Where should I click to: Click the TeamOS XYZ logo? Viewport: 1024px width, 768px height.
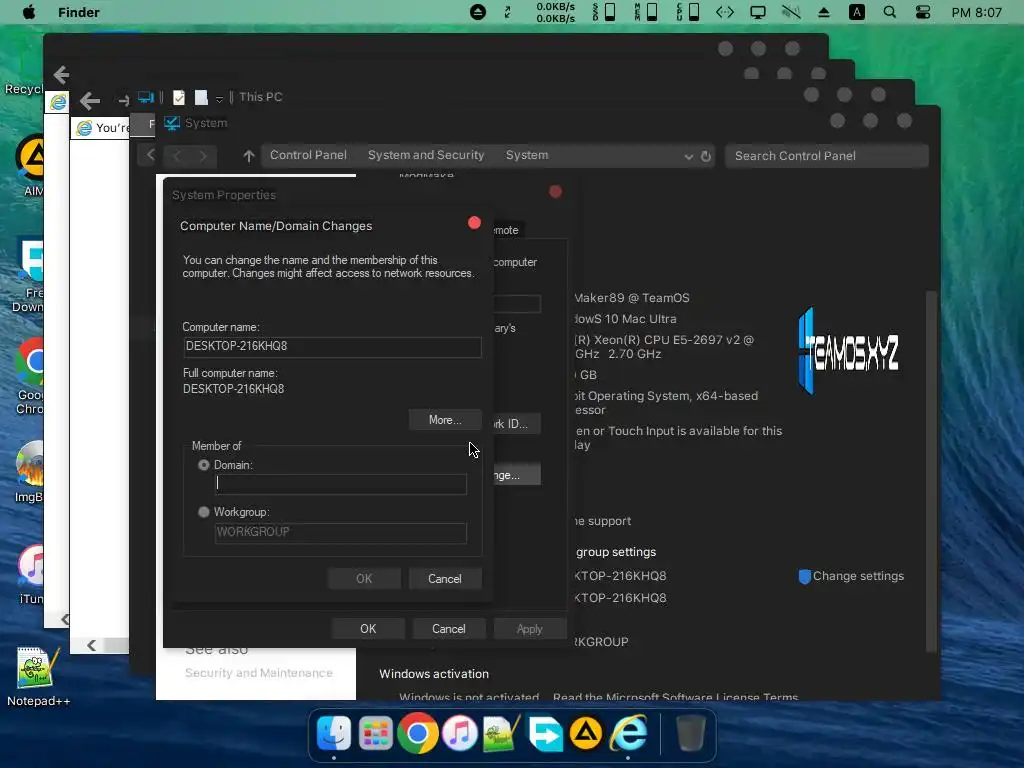(x=849, y=351)
